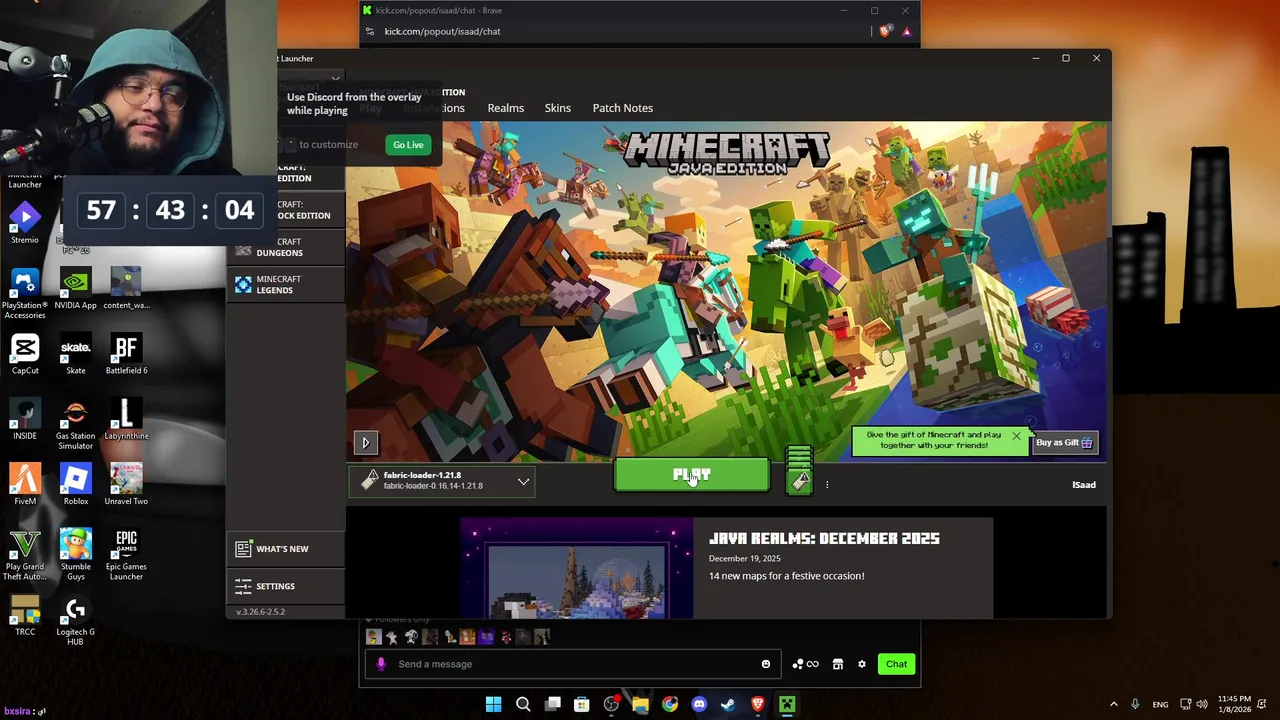Show hidden system tray icons
Viewport: 1280px width, 720px height.
[x=1114, y=704]
